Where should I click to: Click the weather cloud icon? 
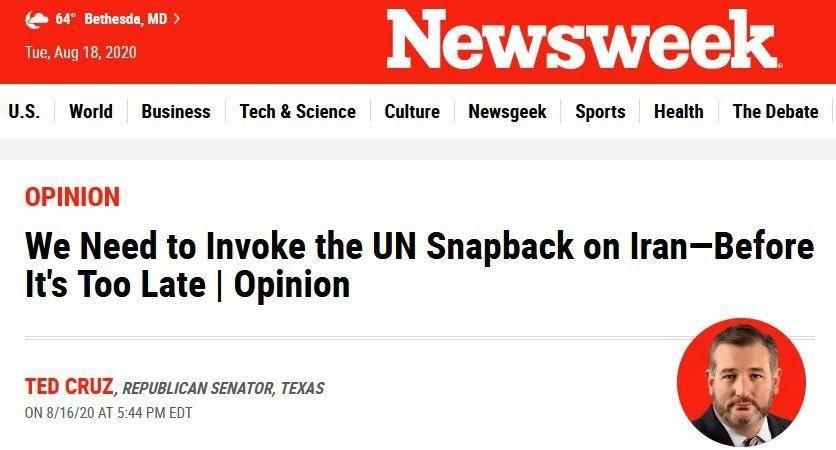coord(36,19)
